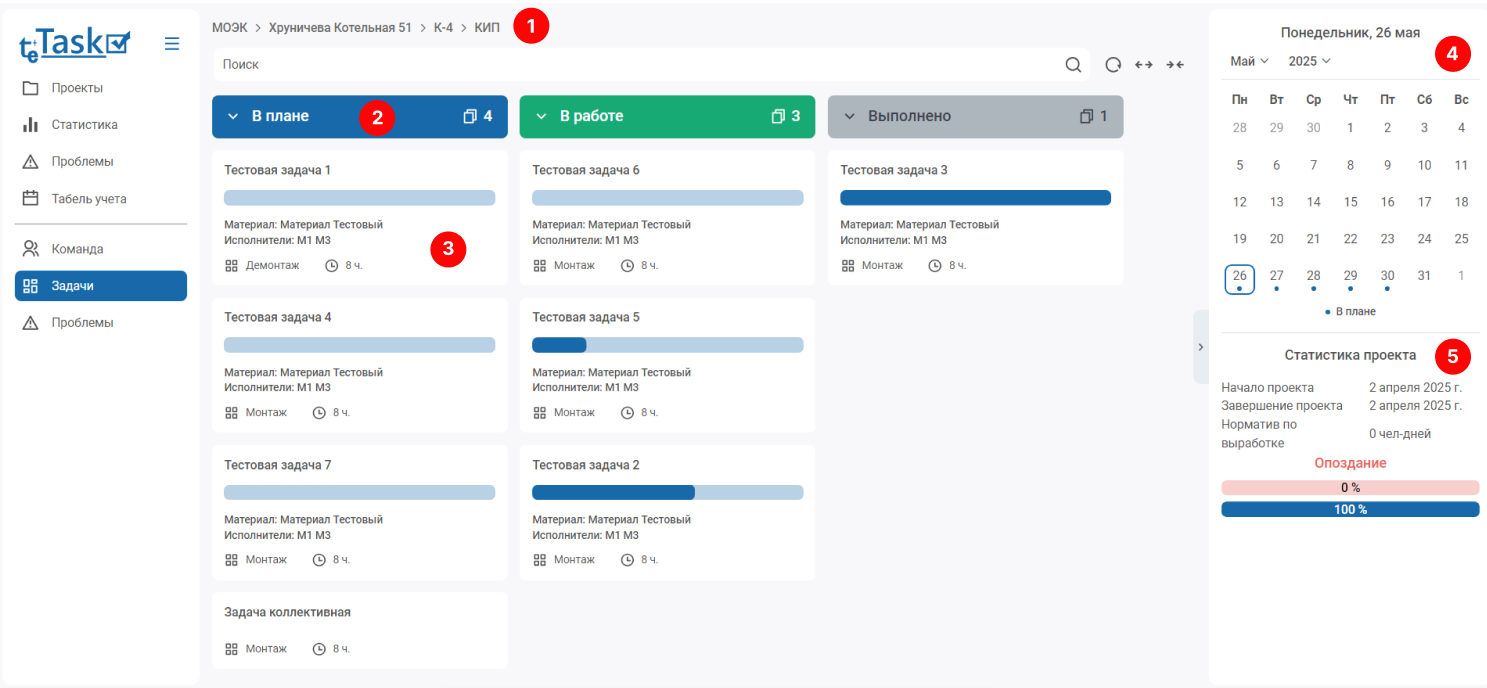Select day 27 in the calendar

click(1276, 276)
